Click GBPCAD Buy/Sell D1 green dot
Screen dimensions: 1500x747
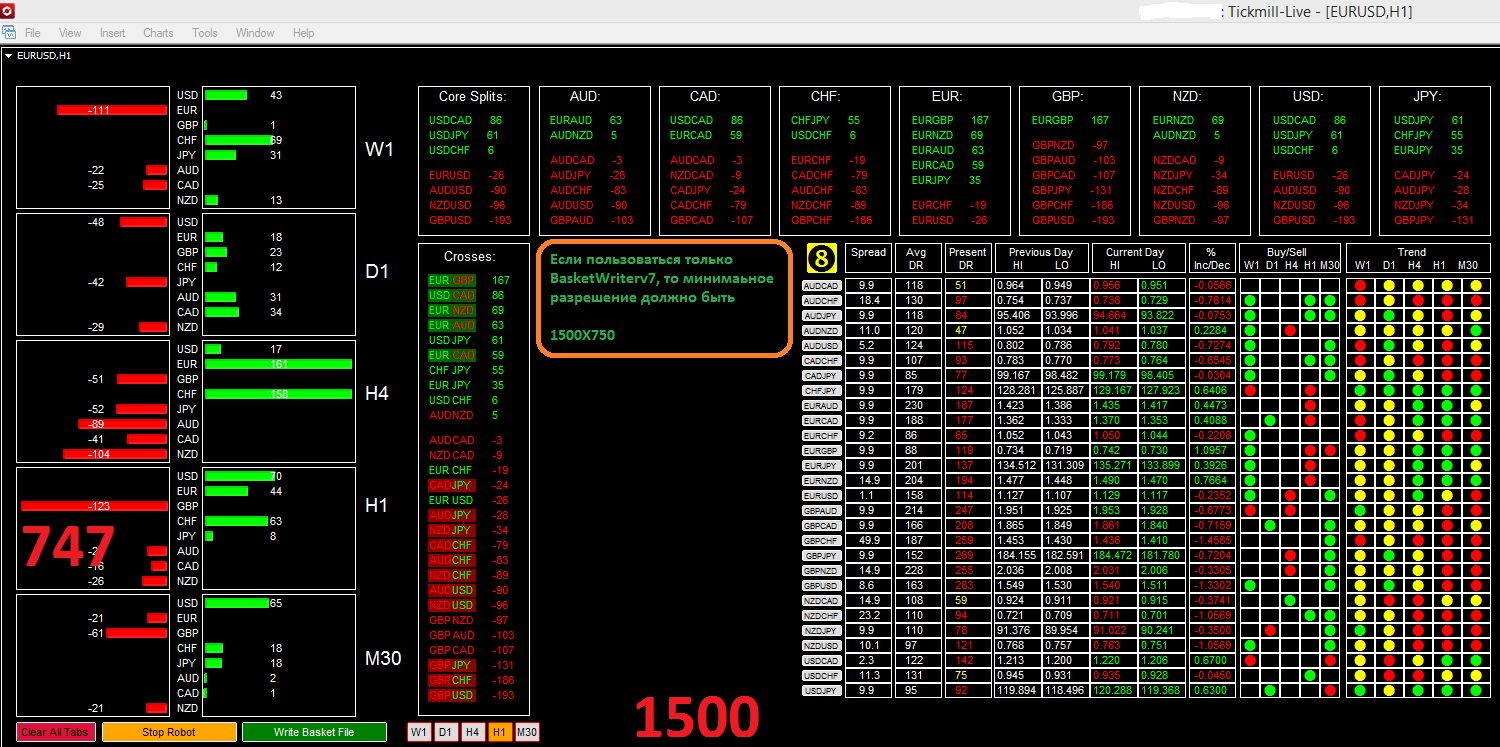click(1270, 525)
